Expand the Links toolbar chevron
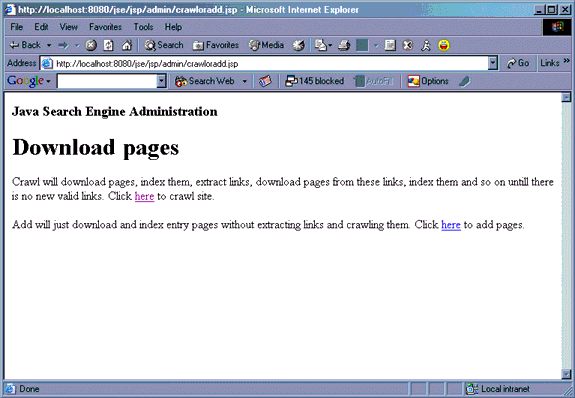575x398 pixels. (567, 61)
